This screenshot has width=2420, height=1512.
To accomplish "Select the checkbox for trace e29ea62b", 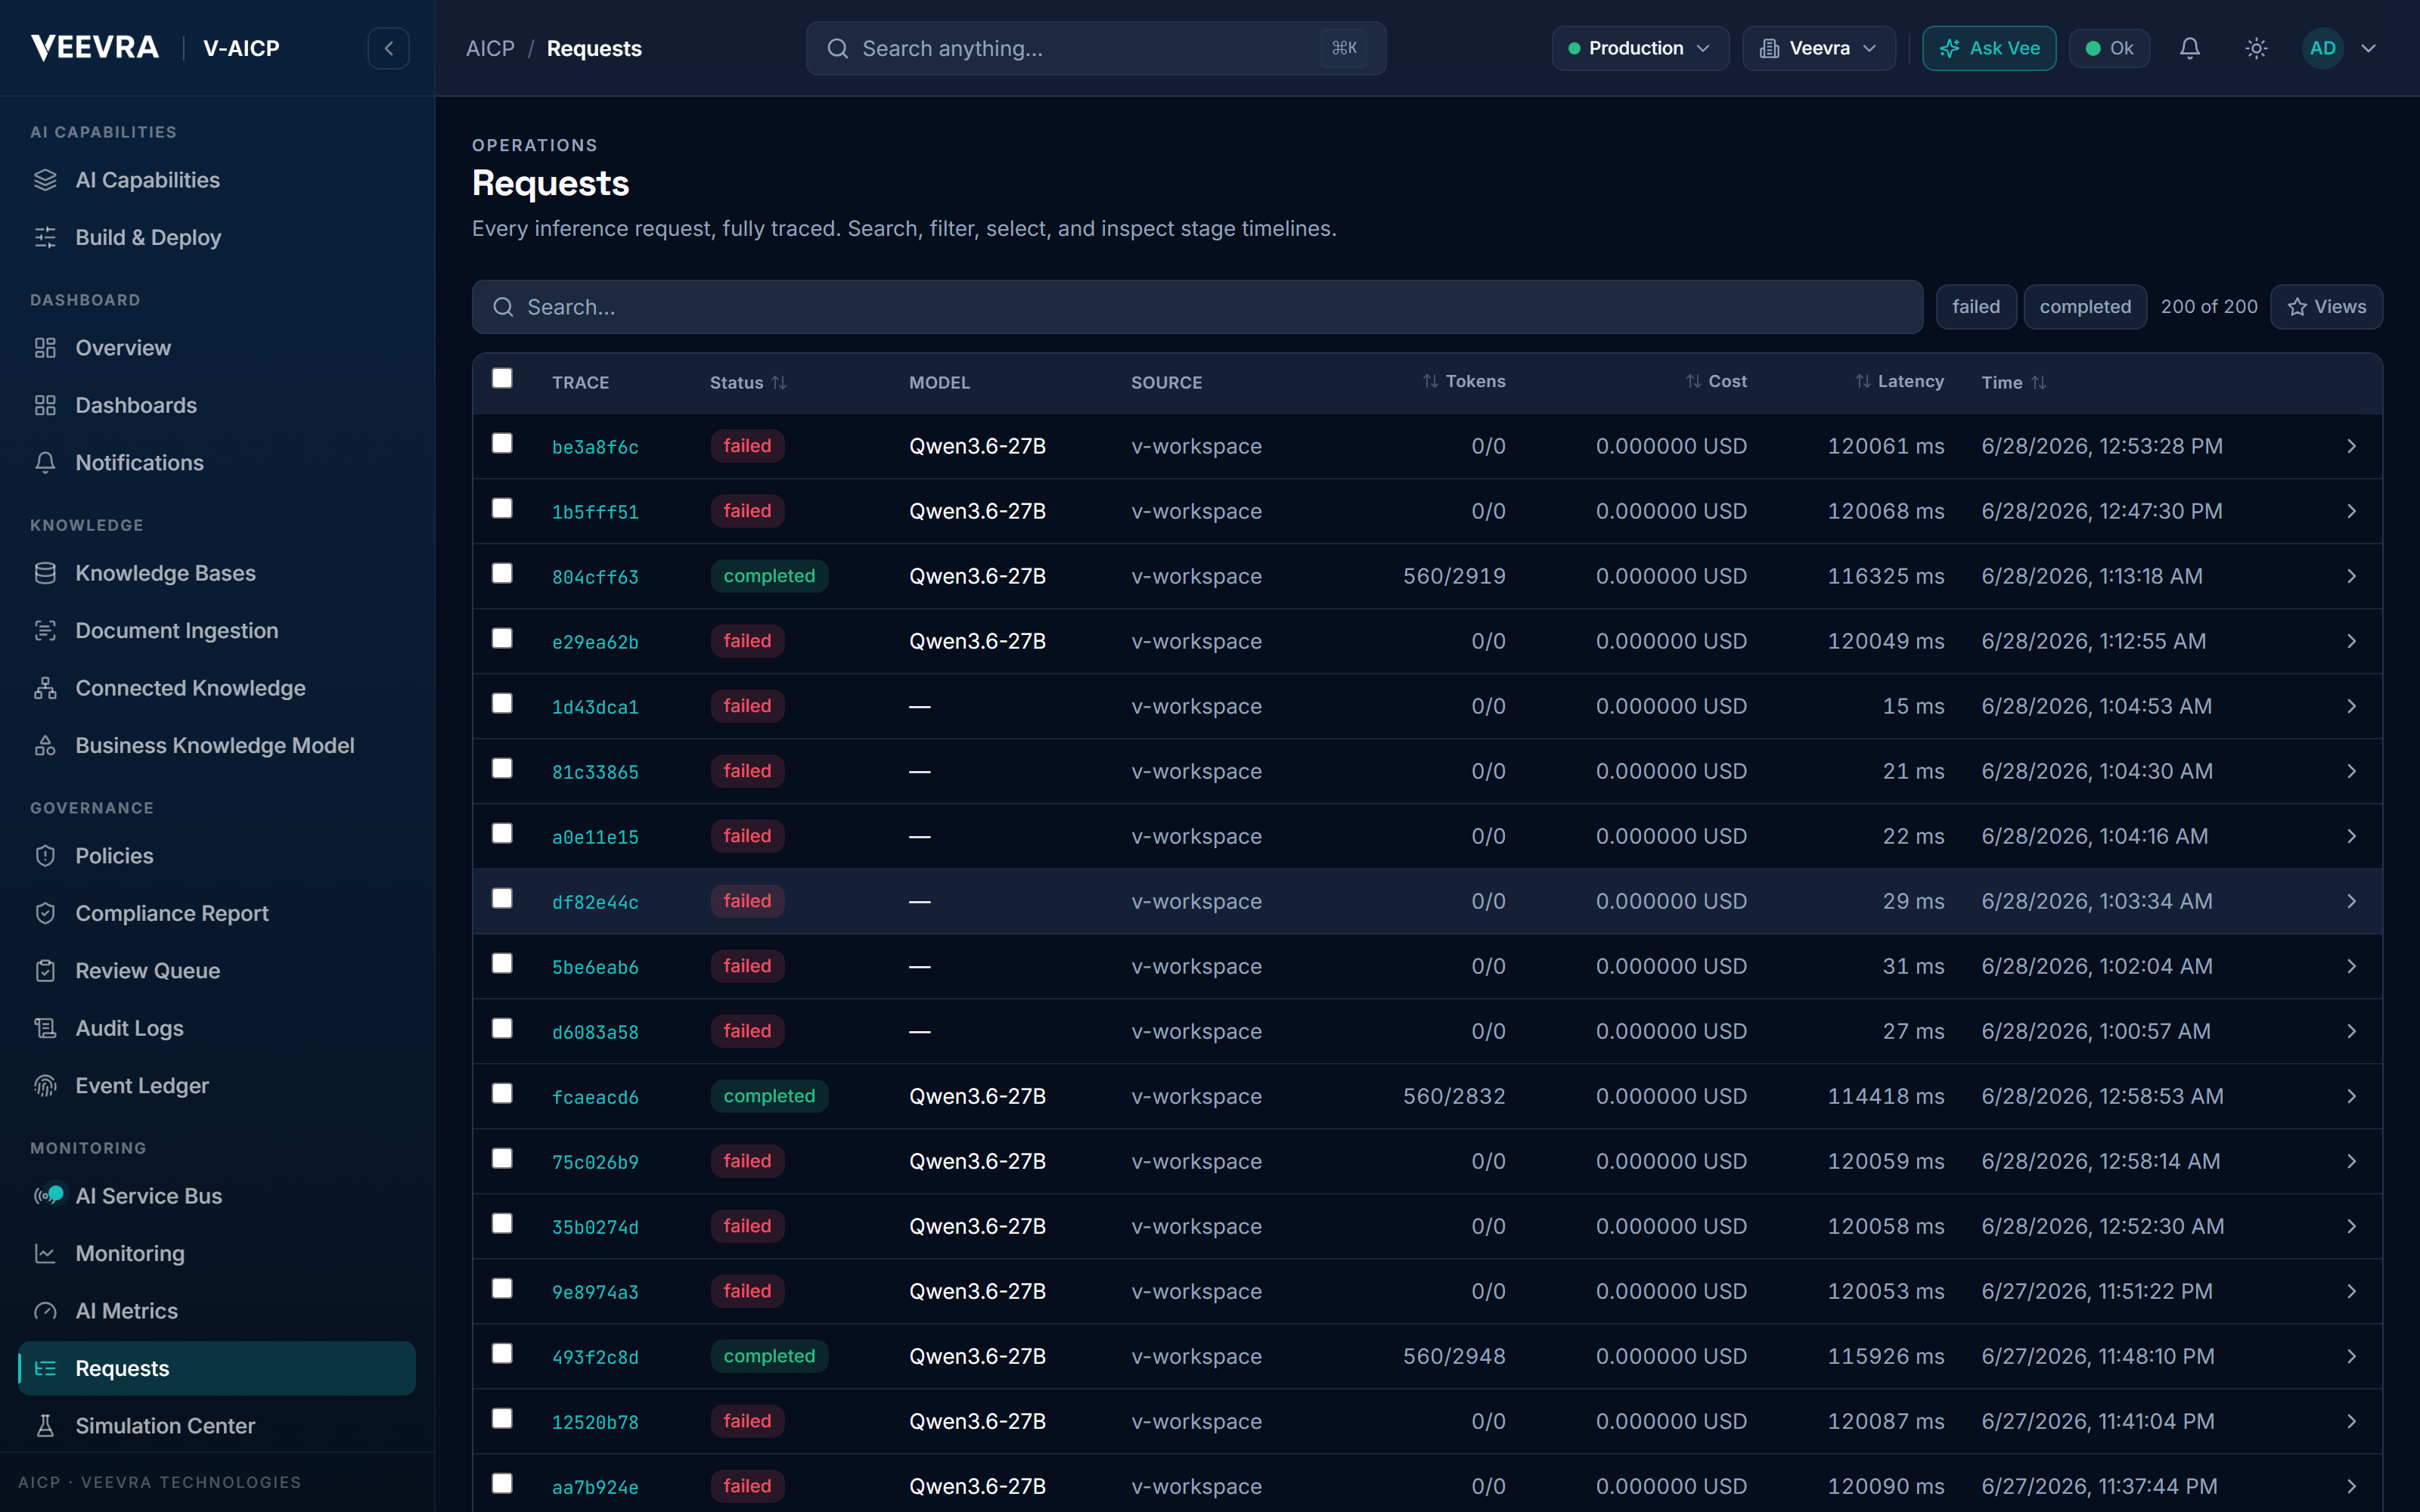I will 502,638.
